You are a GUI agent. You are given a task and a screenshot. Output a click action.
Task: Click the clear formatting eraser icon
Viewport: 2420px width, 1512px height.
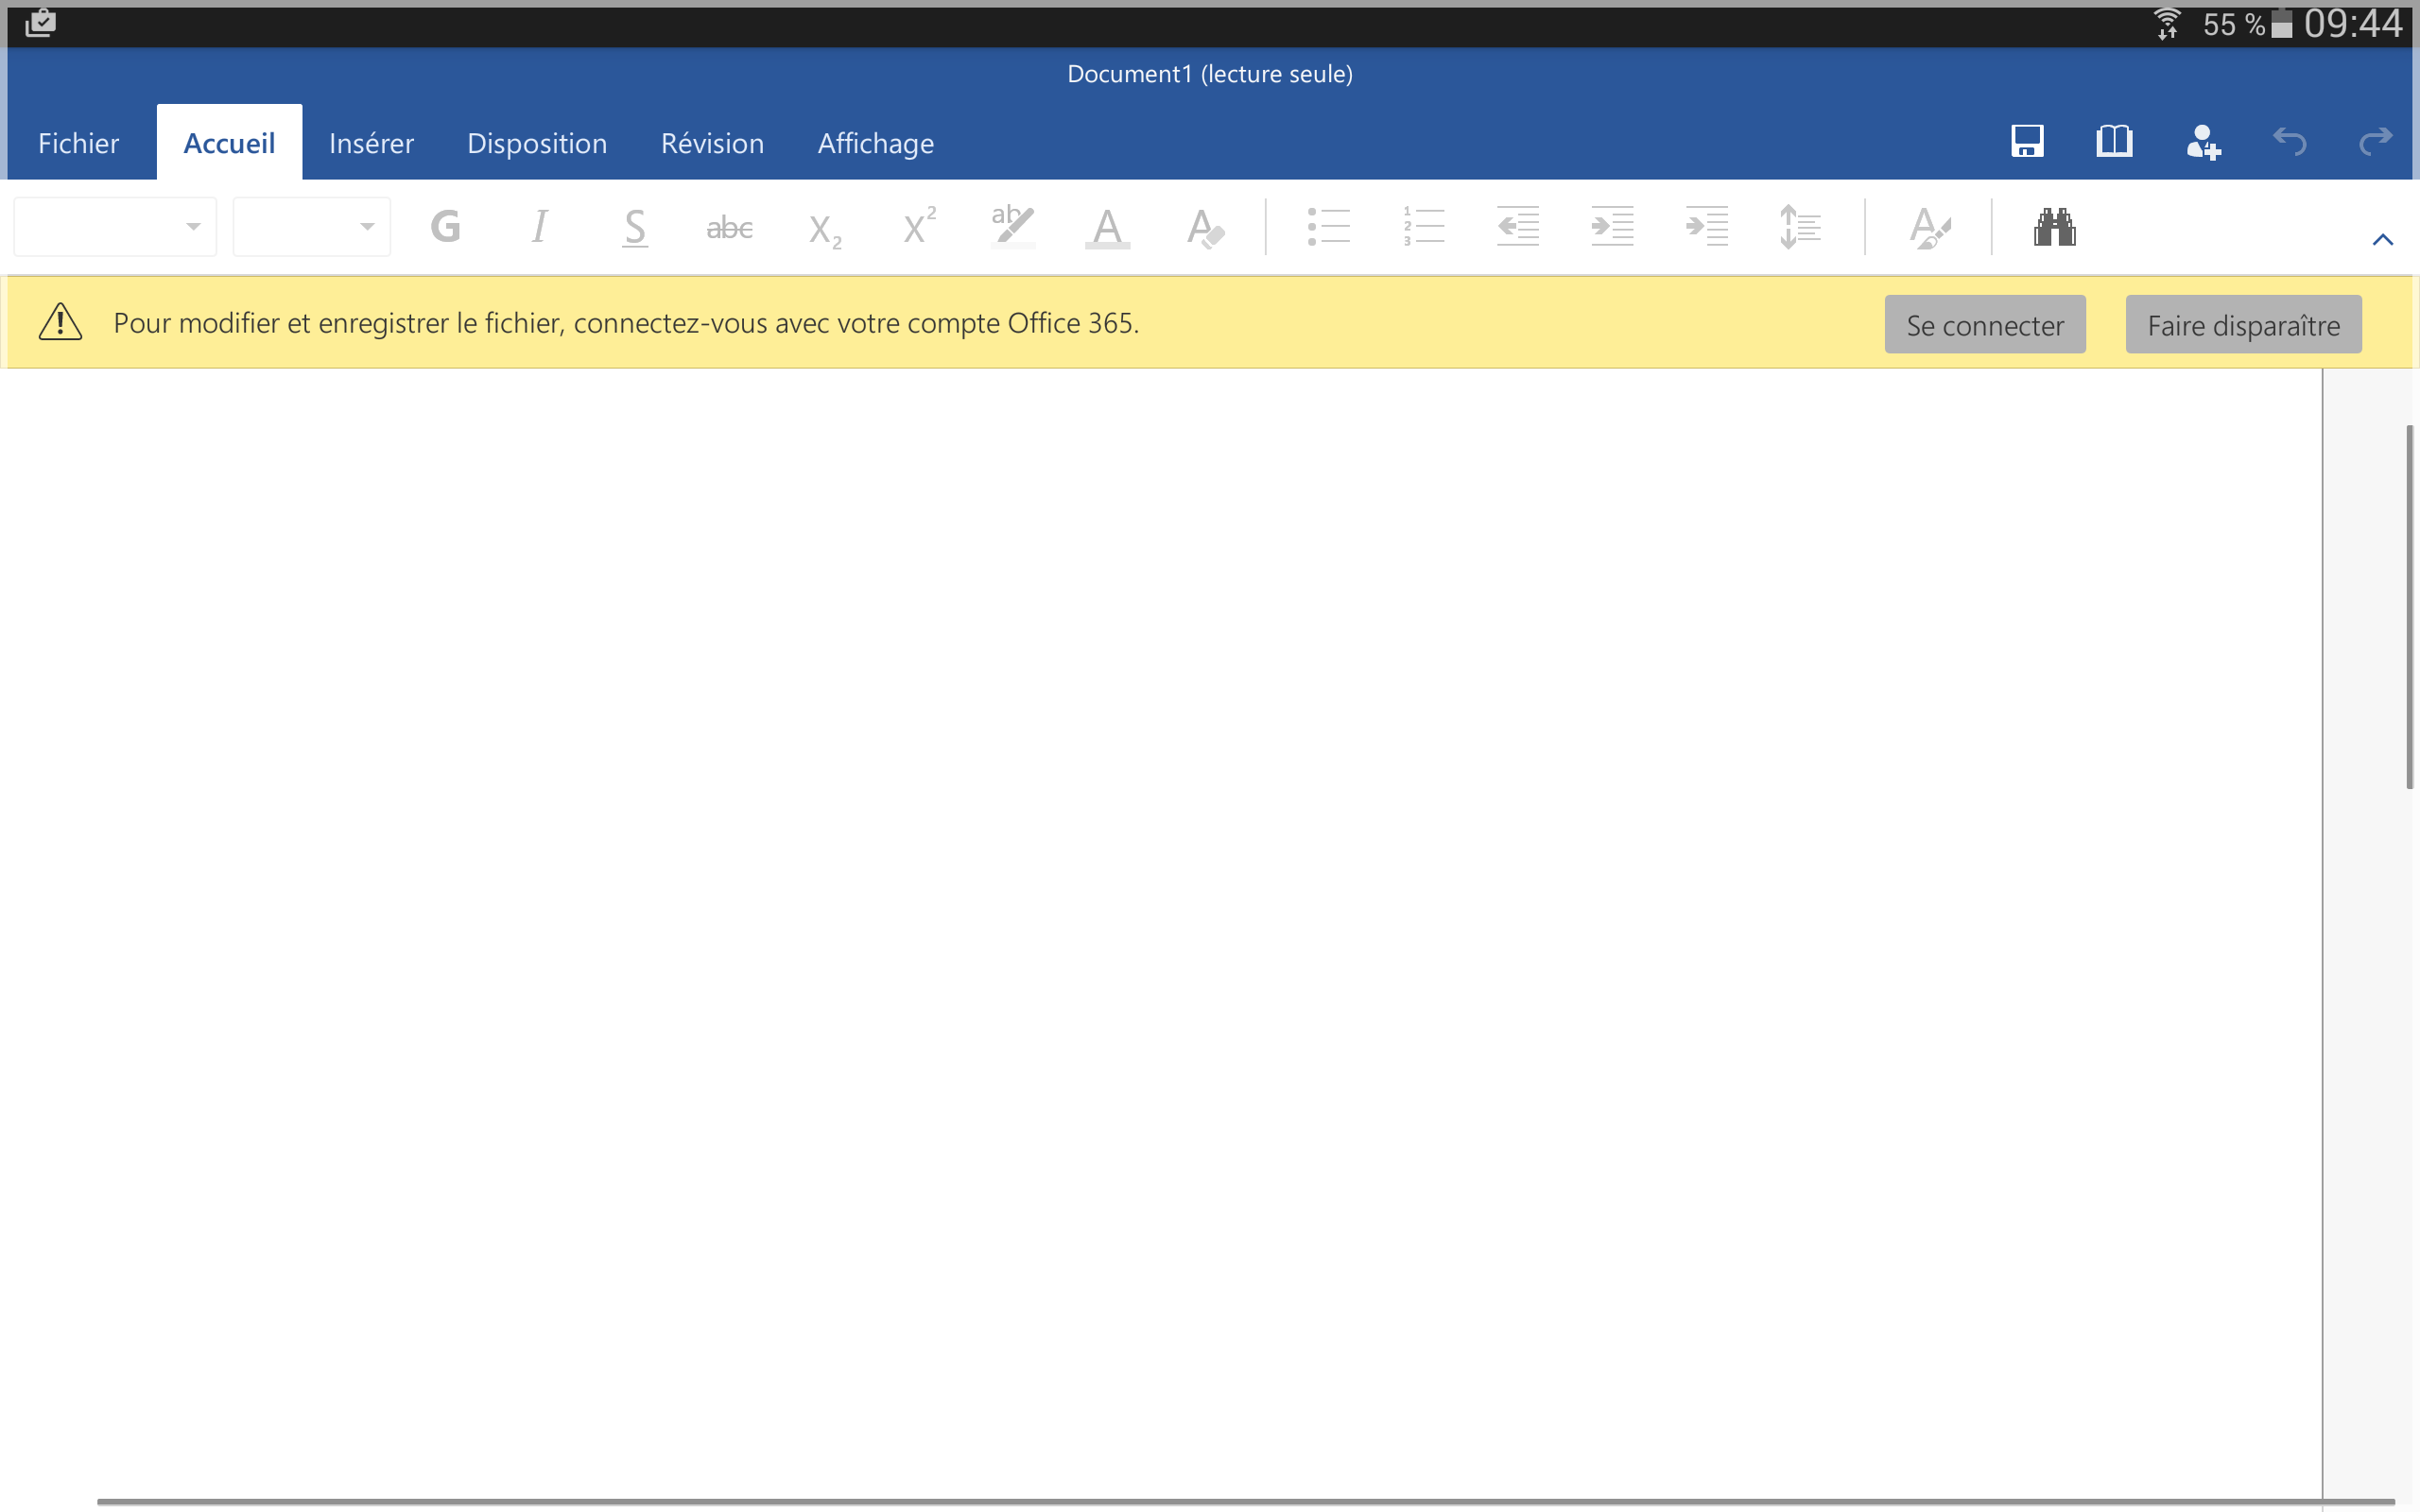point(1204,227)
